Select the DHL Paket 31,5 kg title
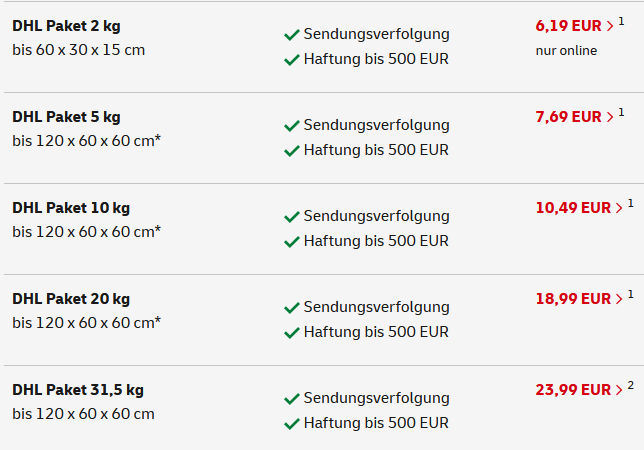This screenshot has width=644, height=450. tap(78, 390)
